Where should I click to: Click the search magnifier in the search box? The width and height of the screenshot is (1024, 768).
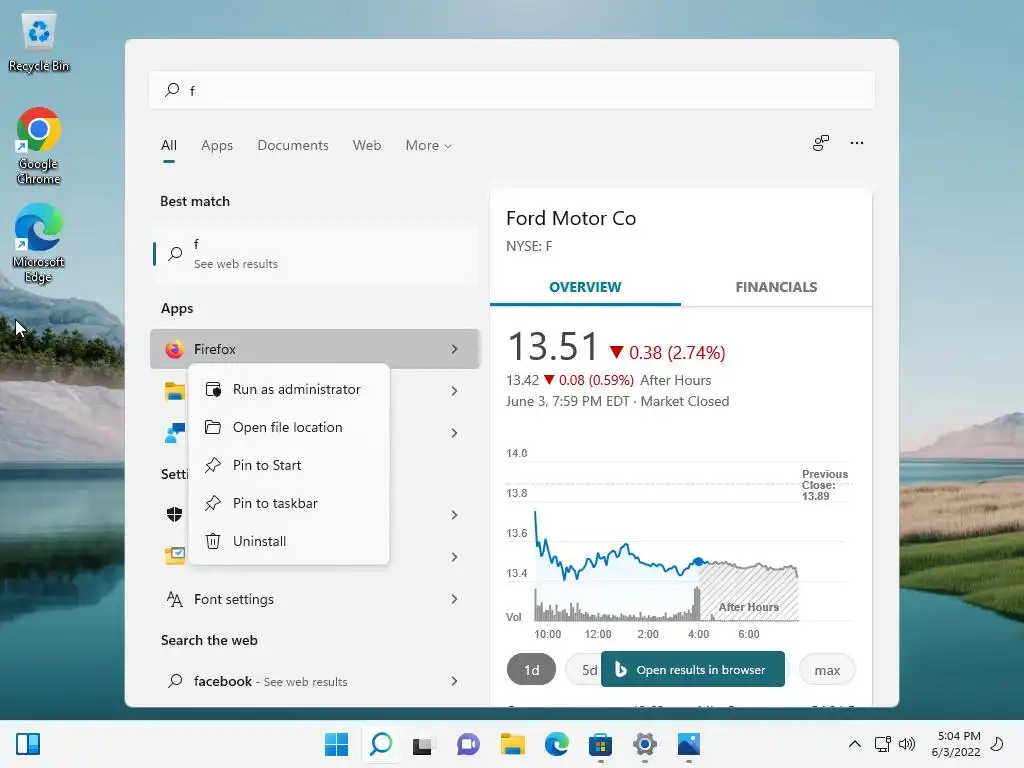pos(172,90)
